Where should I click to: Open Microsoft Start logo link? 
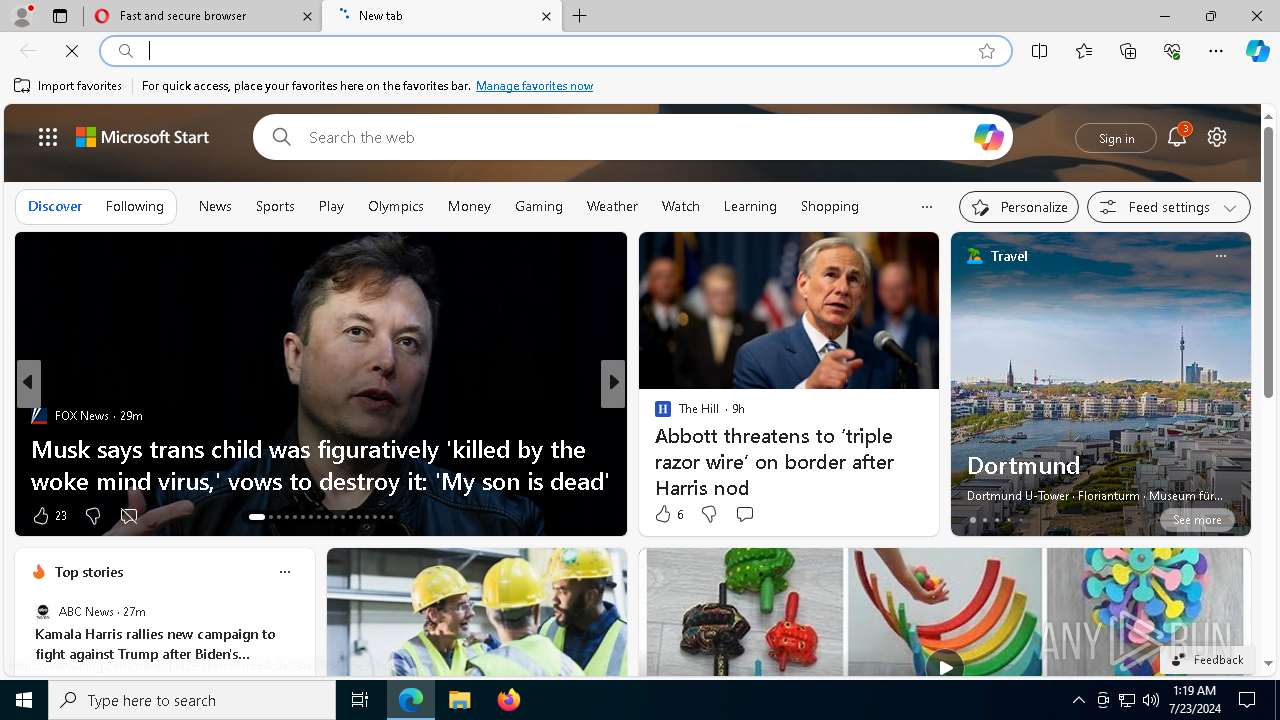143,137
